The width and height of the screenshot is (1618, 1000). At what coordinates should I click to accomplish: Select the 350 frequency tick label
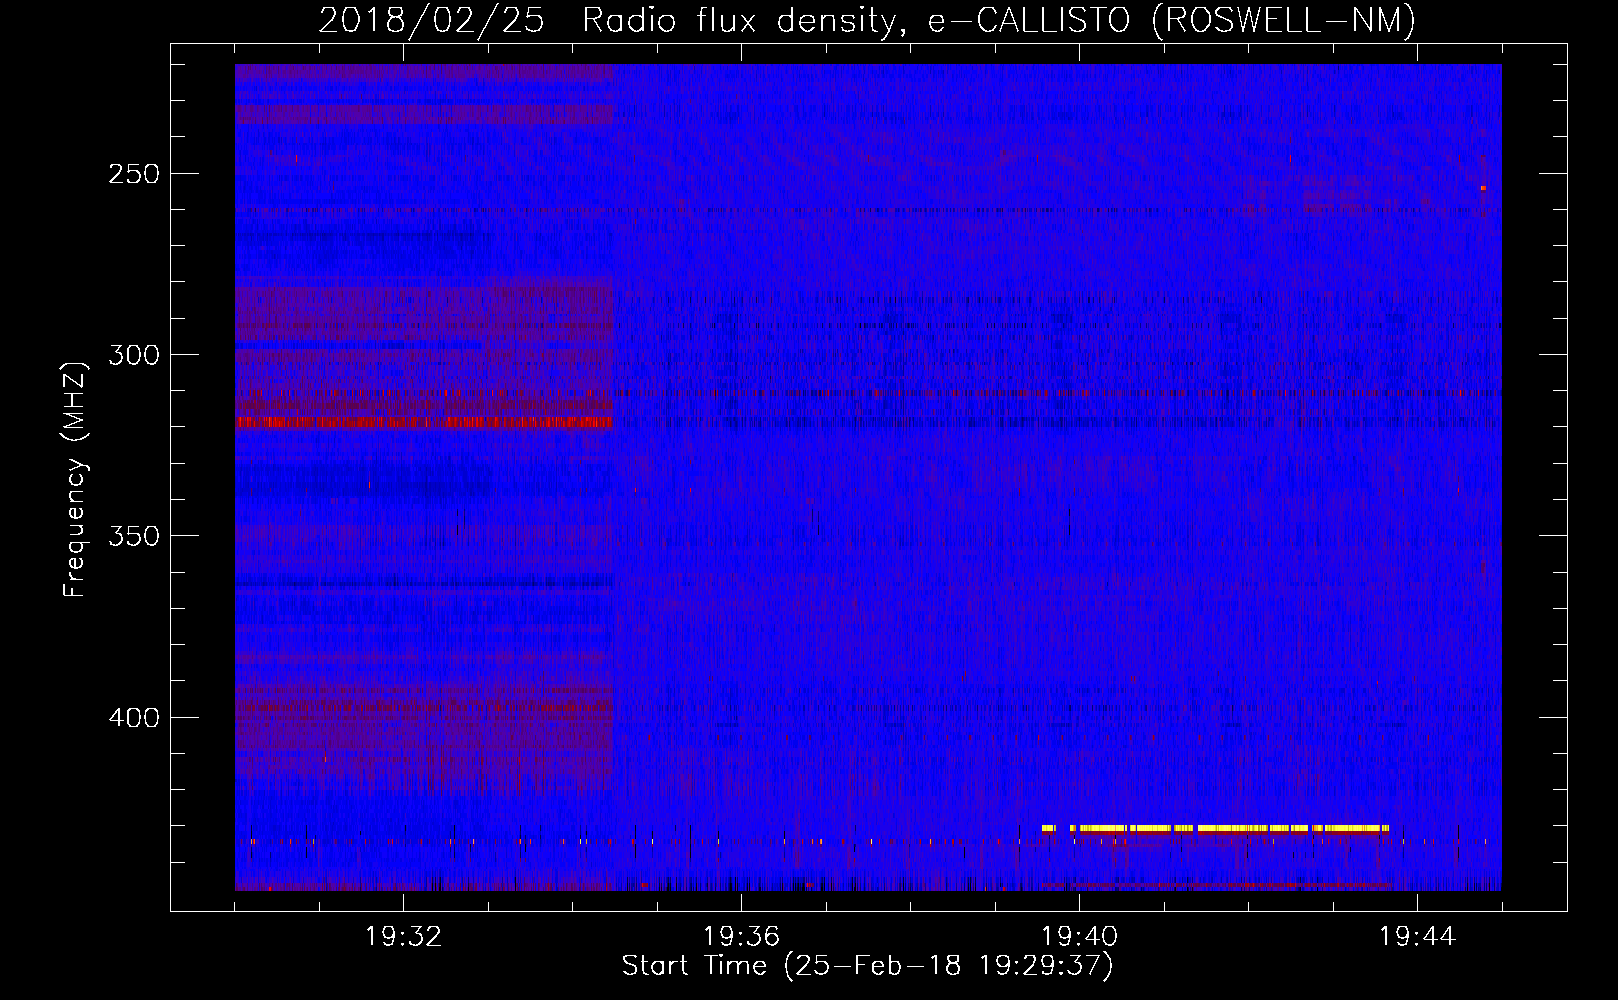click(x=134, y=537)
